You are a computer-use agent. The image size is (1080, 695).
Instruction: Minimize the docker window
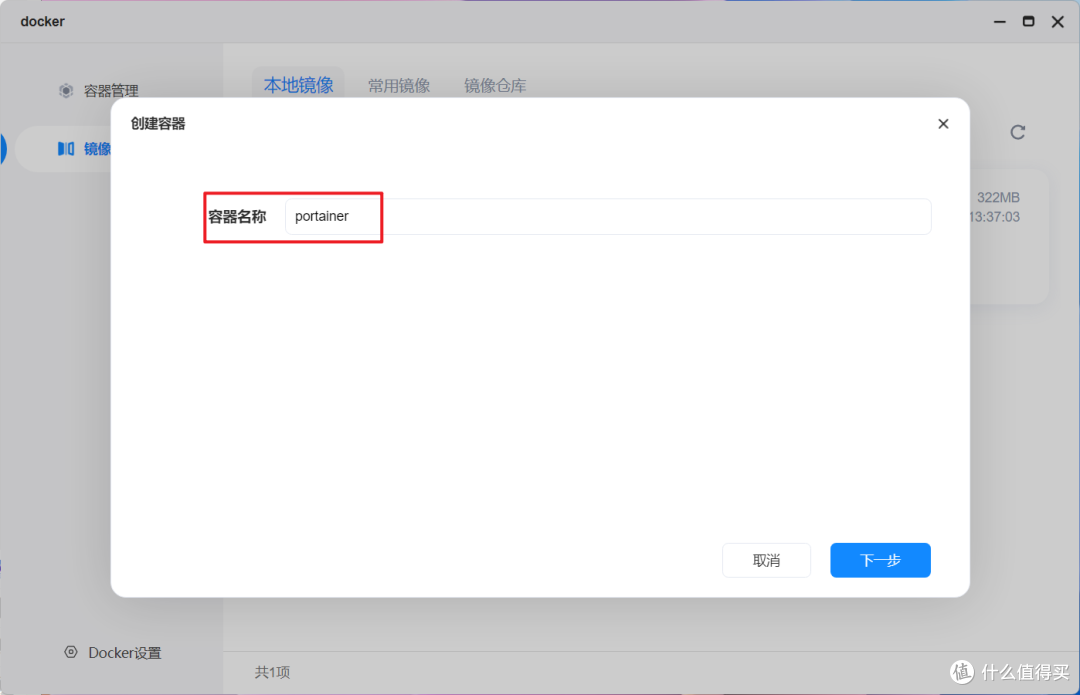coord(999,22)
